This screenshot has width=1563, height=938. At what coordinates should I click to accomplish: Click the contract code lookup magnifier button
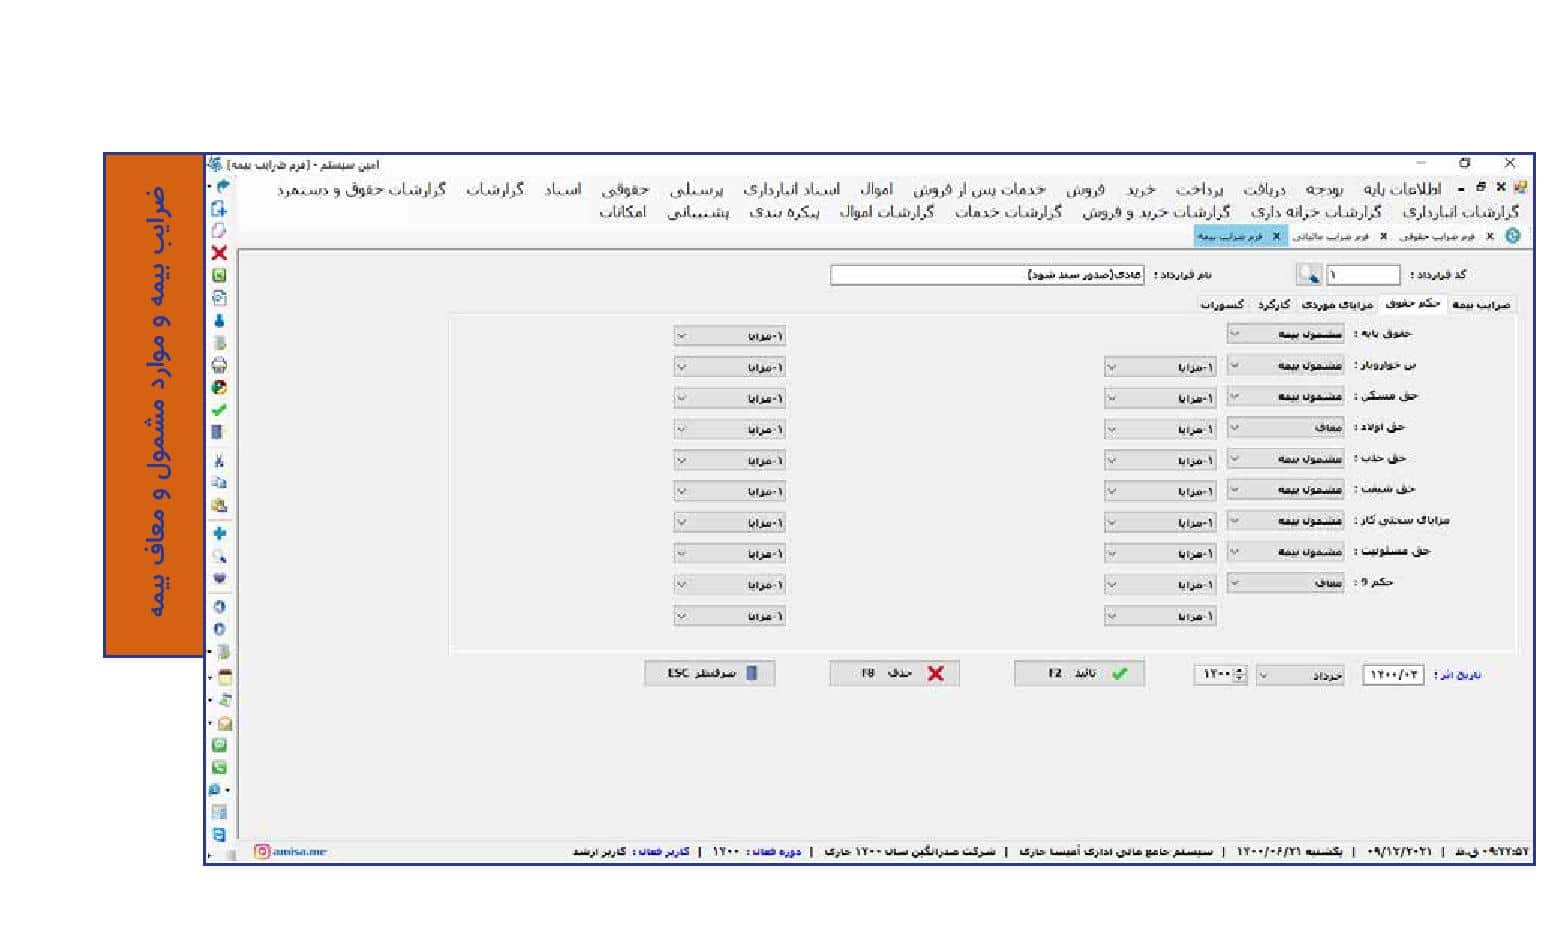(1308, 274)
